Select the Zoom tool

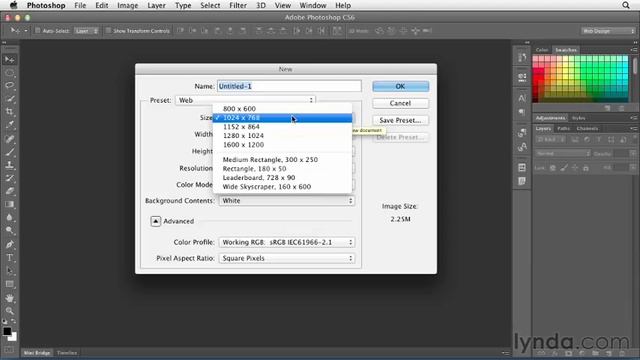(x=10, y=311)
